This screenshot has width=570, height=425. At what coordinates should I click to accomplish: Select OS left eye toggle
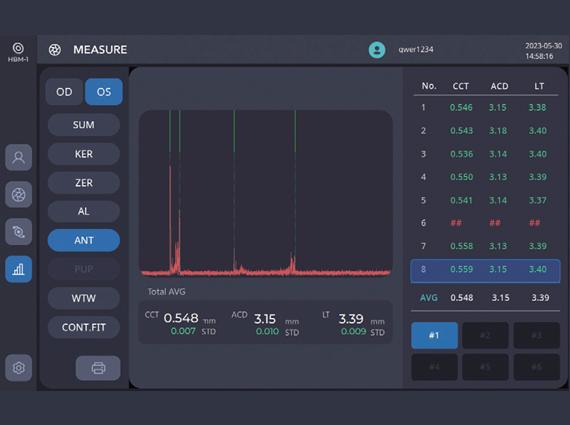coord(104,92)
